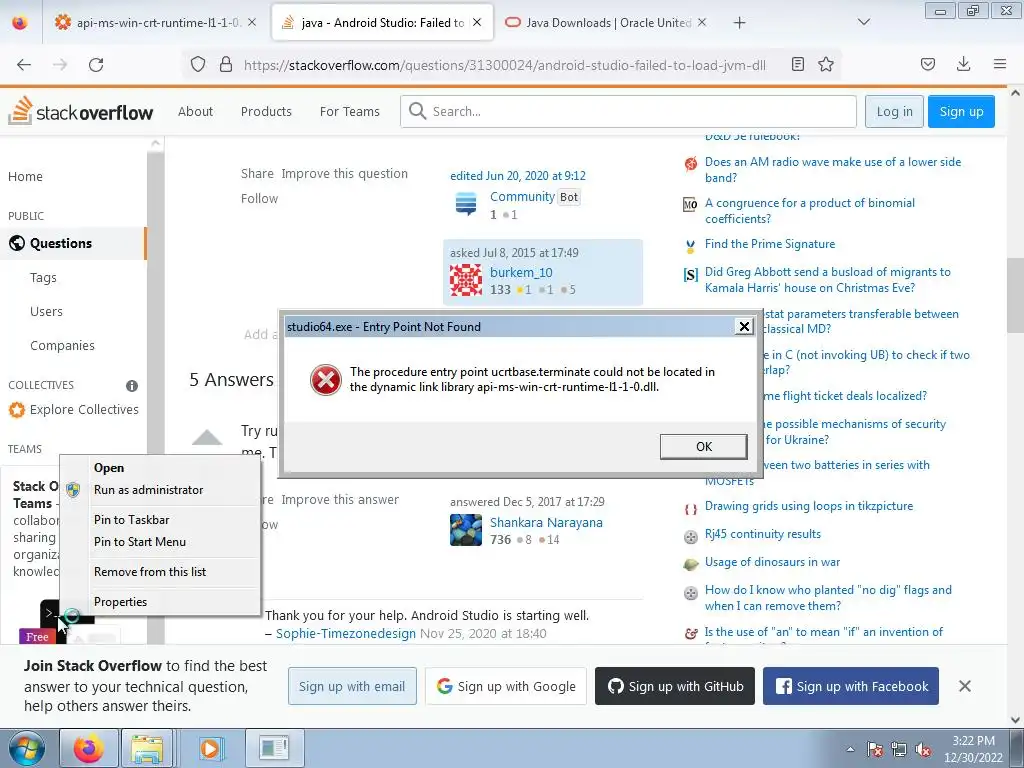The height and width of the screenshot is (768, 1024).
Task: Click the network tray icon
Action: [x=899, y=749]
